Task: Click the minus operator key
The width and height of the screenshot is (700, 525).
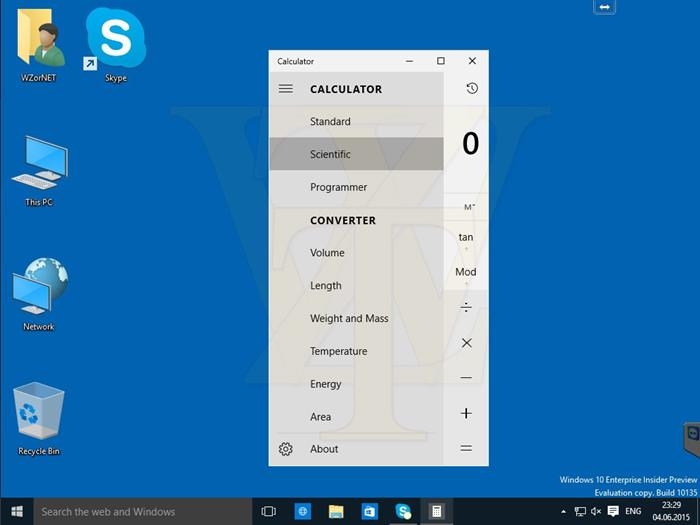Action: [x=466, y=378]
